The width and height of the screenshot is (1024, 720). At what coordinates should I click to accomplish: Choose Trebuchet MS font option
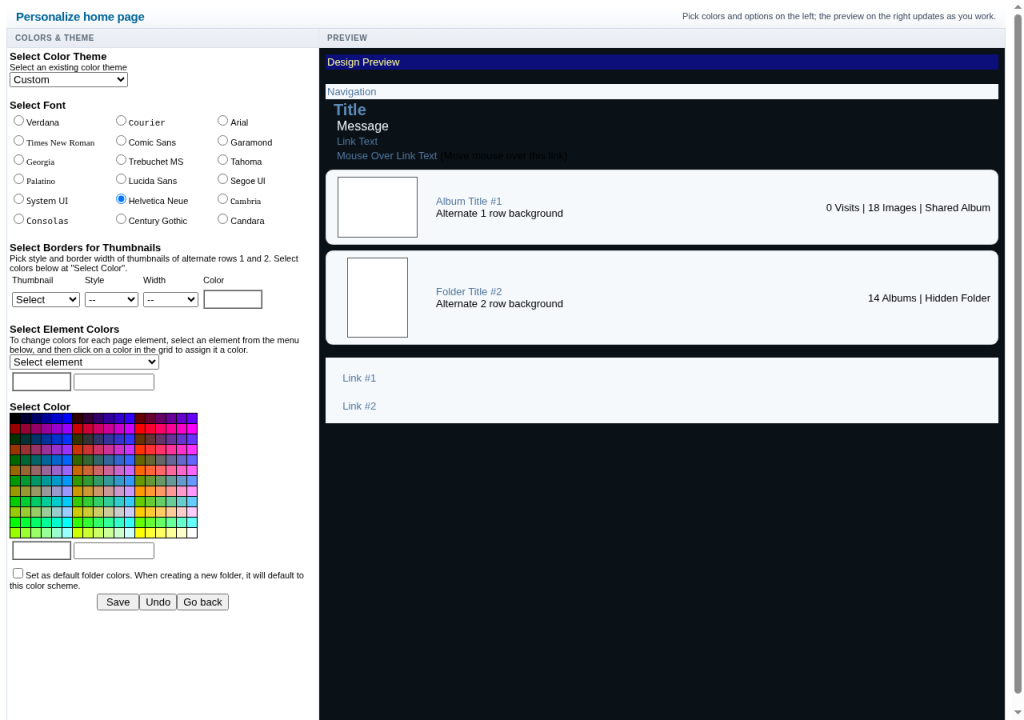pyautogui.click(x=121, y=160)
